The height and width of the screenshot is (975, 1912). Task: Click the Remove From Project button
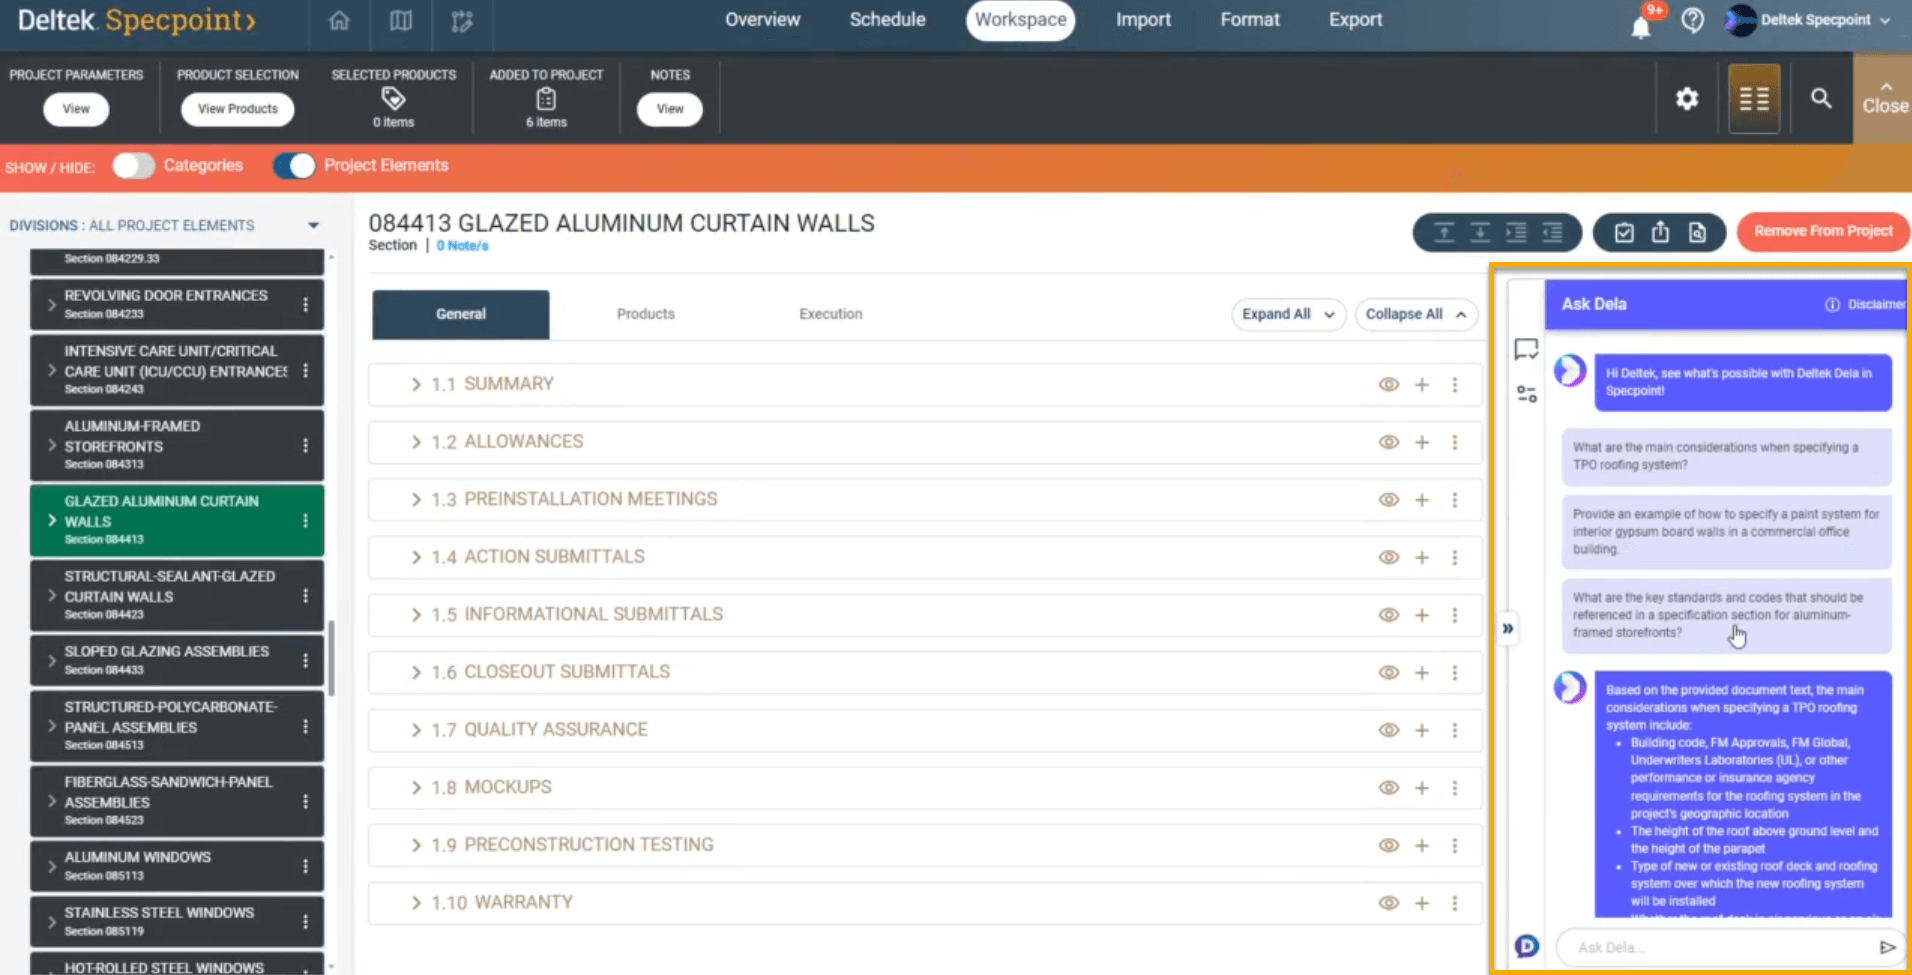point(1822,231)
